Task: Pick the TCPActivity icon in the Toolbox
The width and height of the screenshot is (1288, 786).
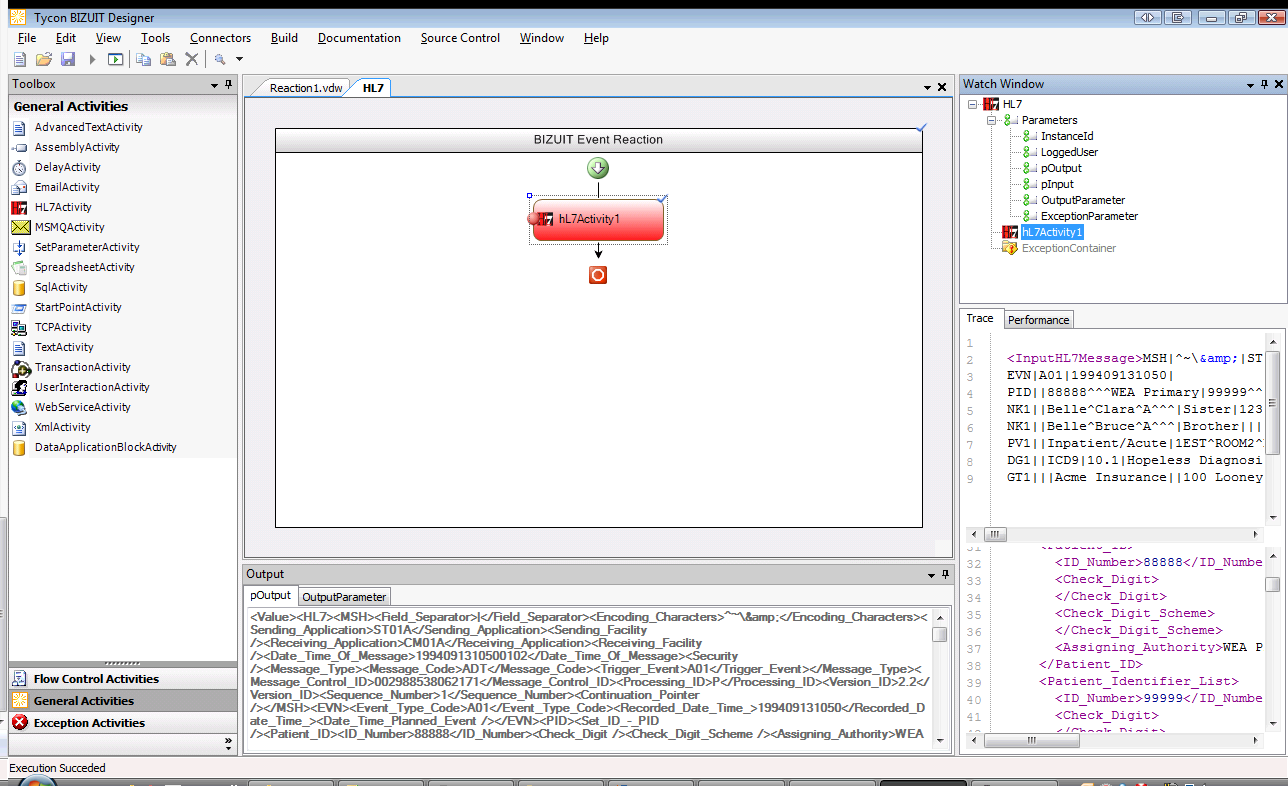Action: (19, 327)
